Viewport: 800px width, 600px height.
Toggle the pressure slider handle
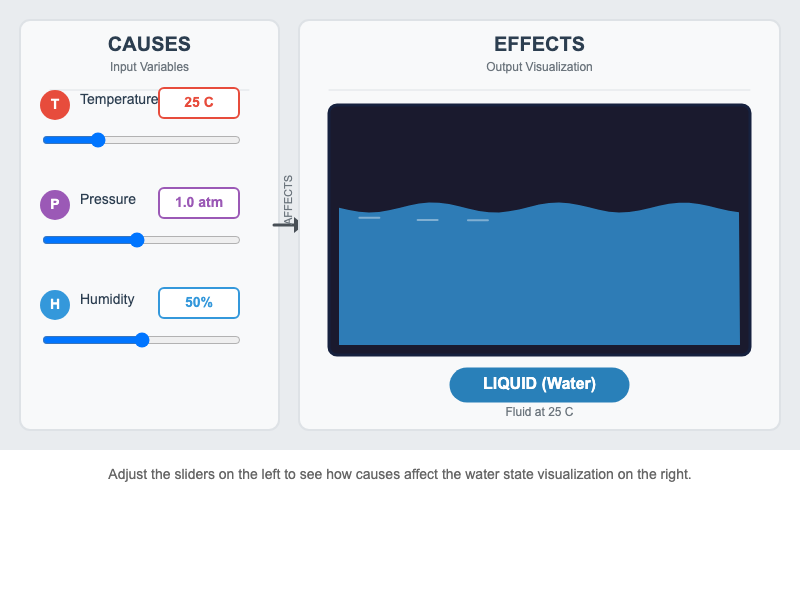135,240
